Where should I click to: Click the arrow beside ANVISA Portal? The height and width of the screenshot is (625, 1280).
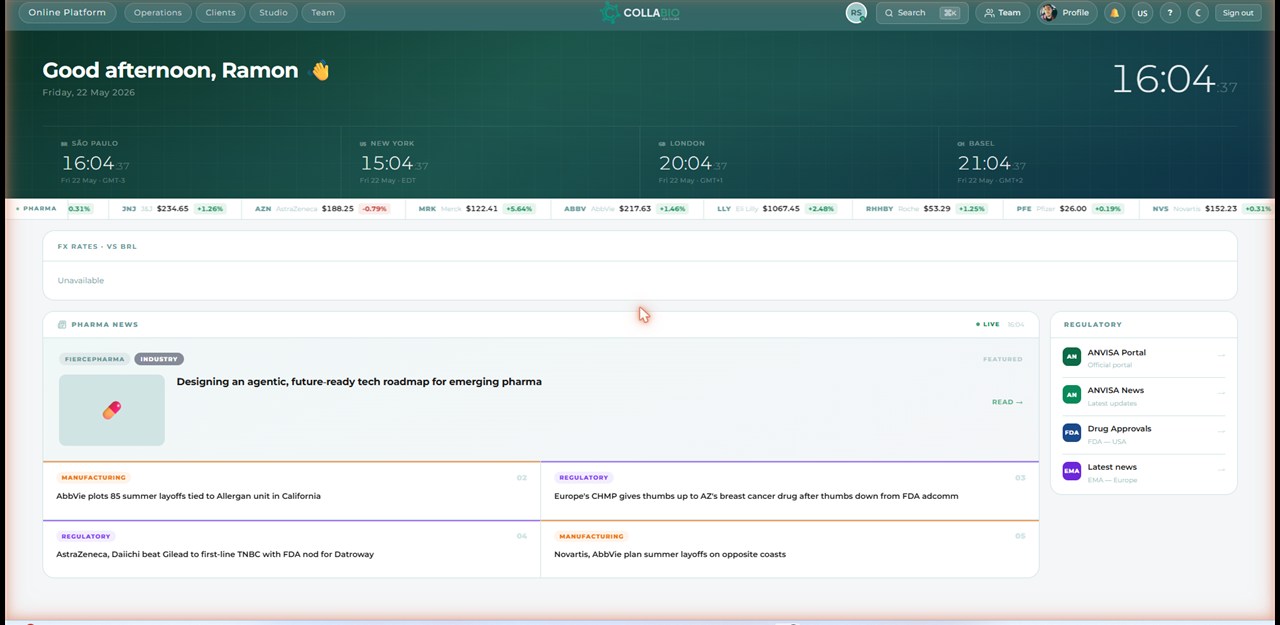pyautogui.click(x=1221, y=356)
